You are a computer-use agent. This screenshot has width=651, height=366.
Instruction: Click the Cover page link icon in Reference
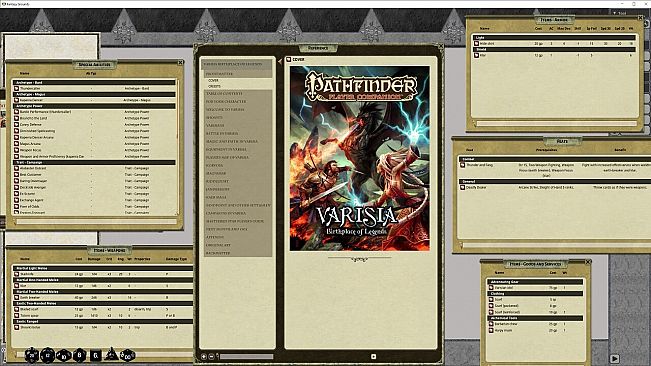tap(289, 60)
